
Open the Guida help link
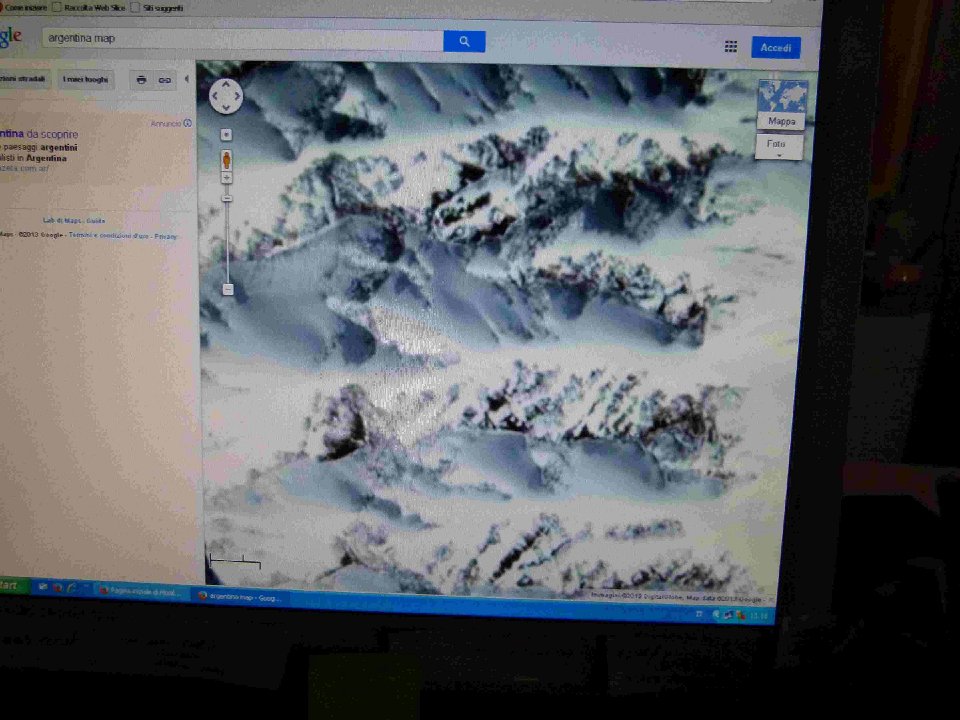point(96,220)
